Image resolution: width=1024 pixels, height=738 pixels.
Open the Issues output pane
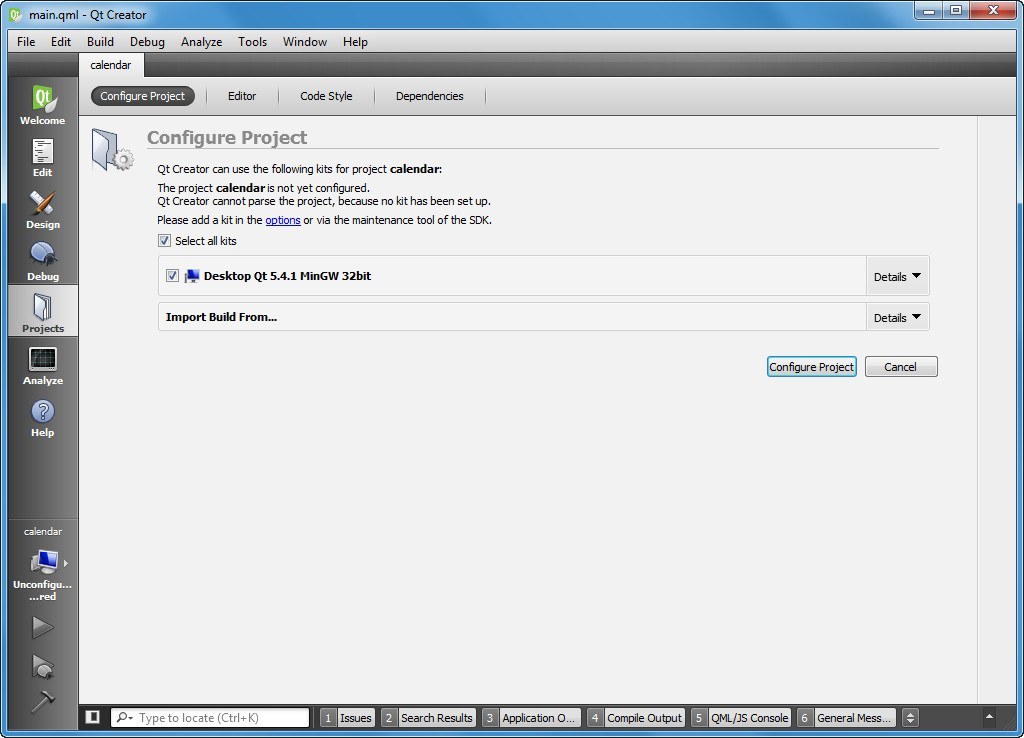pos(348,718)
